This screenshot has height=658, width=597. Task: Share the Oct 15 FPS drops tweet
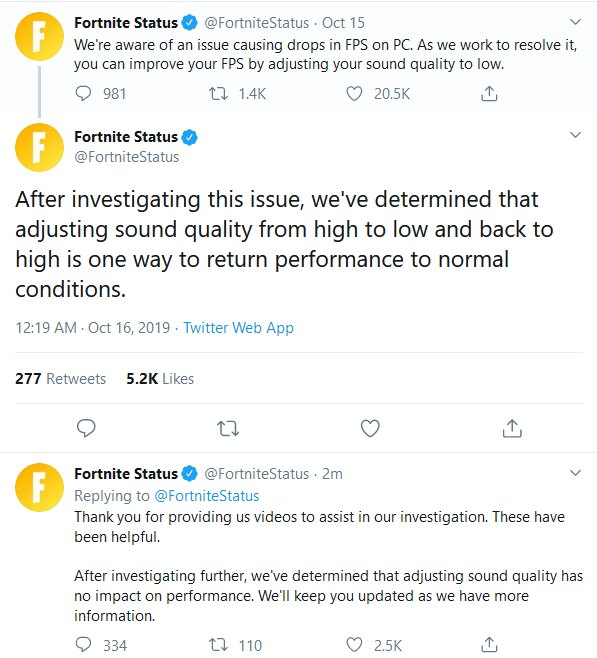coord(489,93)
